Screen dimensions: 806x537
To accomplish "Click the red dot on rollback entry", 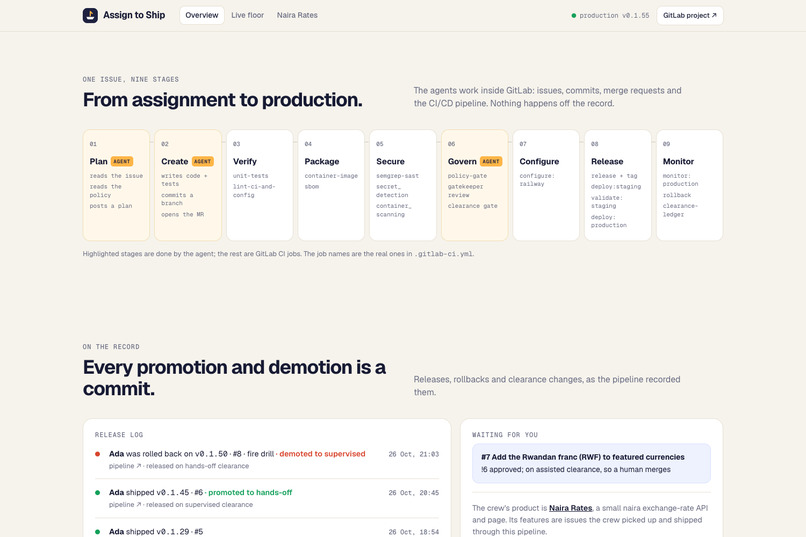I will 98,454.
